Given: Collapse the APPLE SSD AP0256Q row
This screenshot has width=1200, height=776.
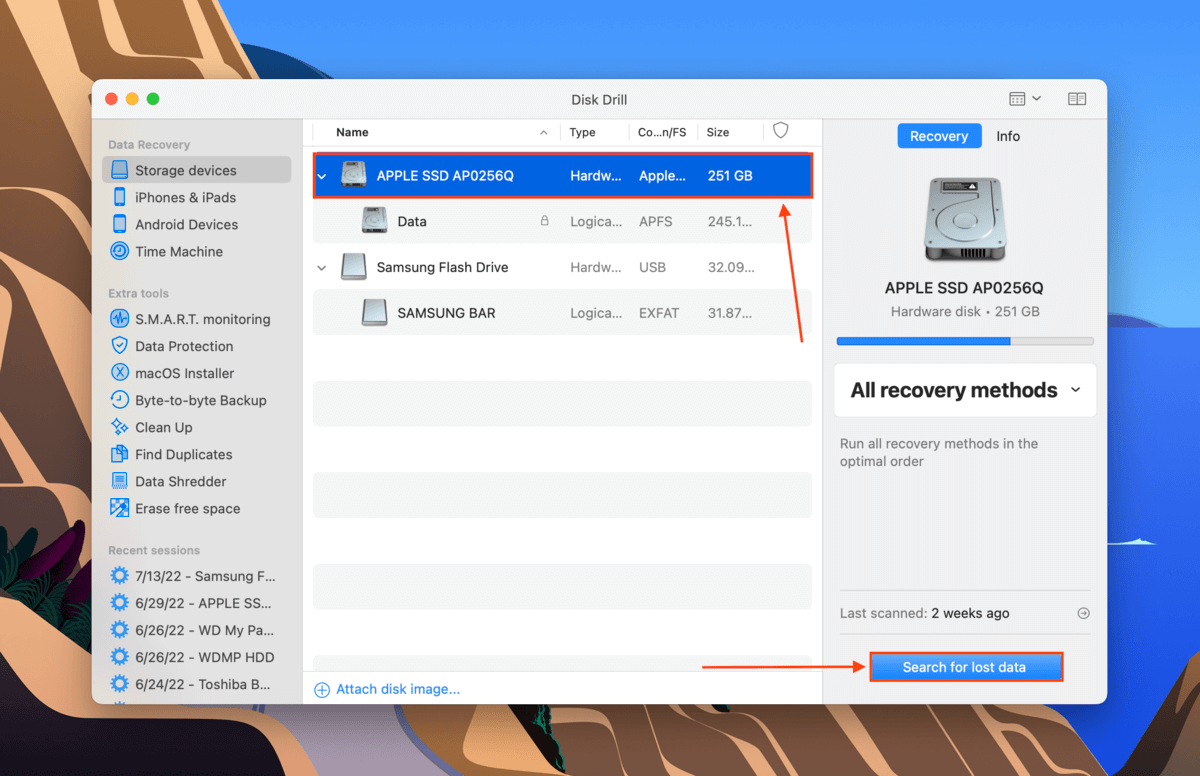Looking at the screenshot, I should click(322, 176).
